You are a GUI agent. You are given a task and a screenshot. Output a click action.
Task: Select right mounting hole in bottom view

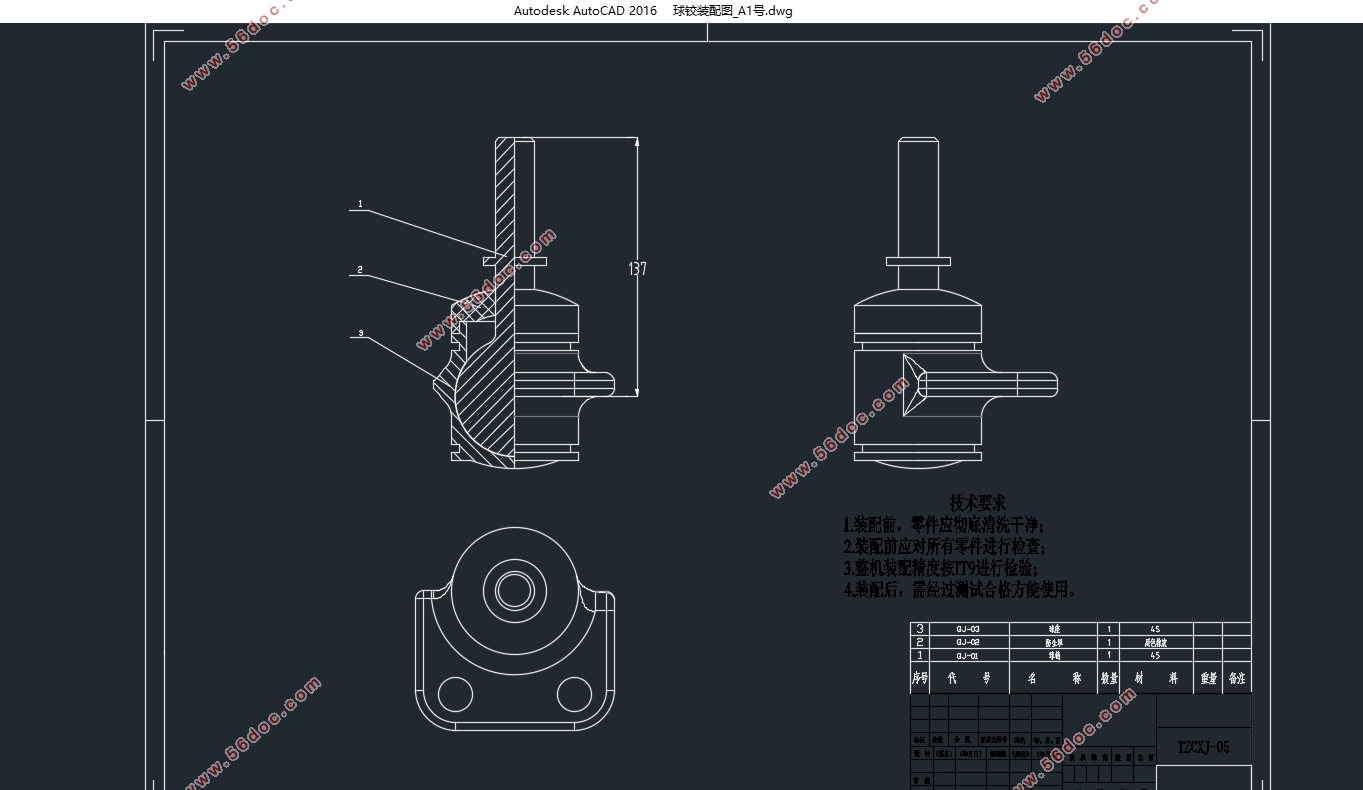click(574, 693)
